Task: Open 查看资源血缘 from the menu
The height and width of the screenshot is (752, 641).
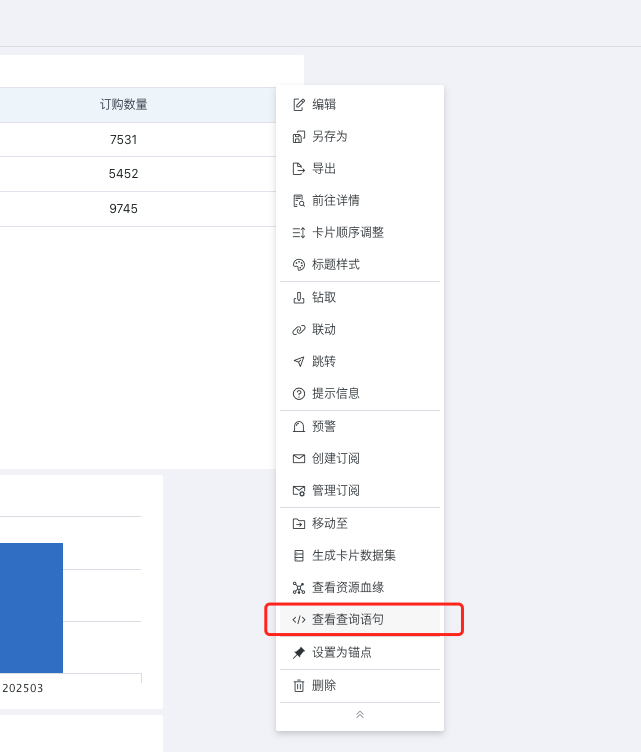Action: pos(360,588)
